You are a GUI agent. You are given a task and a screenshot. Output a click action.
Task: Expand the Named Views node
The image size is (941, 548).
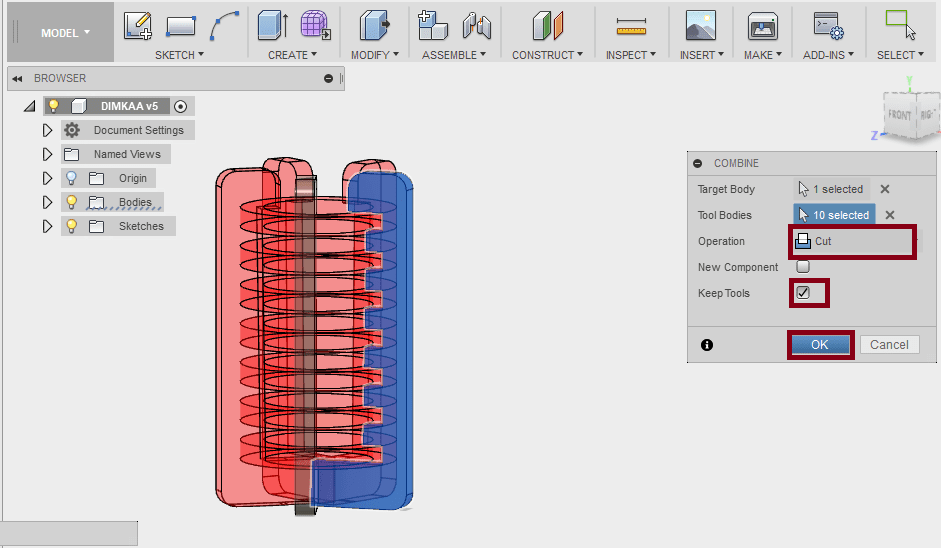point(47,154)
